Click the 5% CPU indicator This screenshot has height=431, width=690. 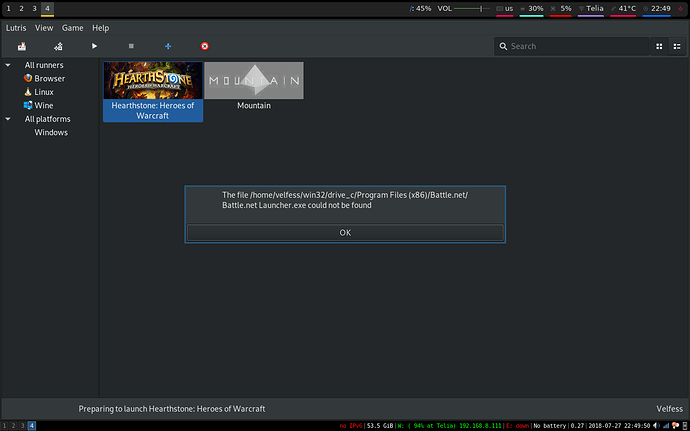tap(561, 8)
